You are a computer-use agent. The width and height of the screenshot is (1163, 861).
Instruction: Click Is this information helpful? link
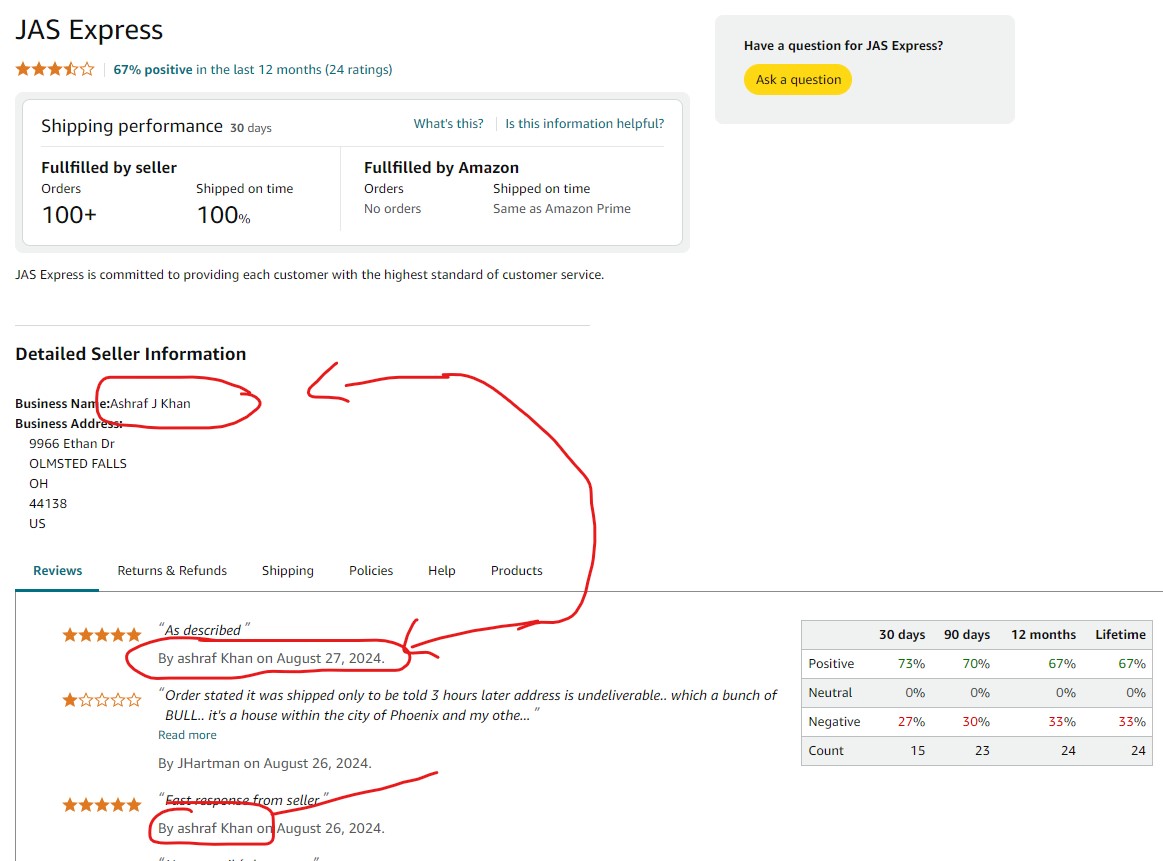tap(584, 124)
